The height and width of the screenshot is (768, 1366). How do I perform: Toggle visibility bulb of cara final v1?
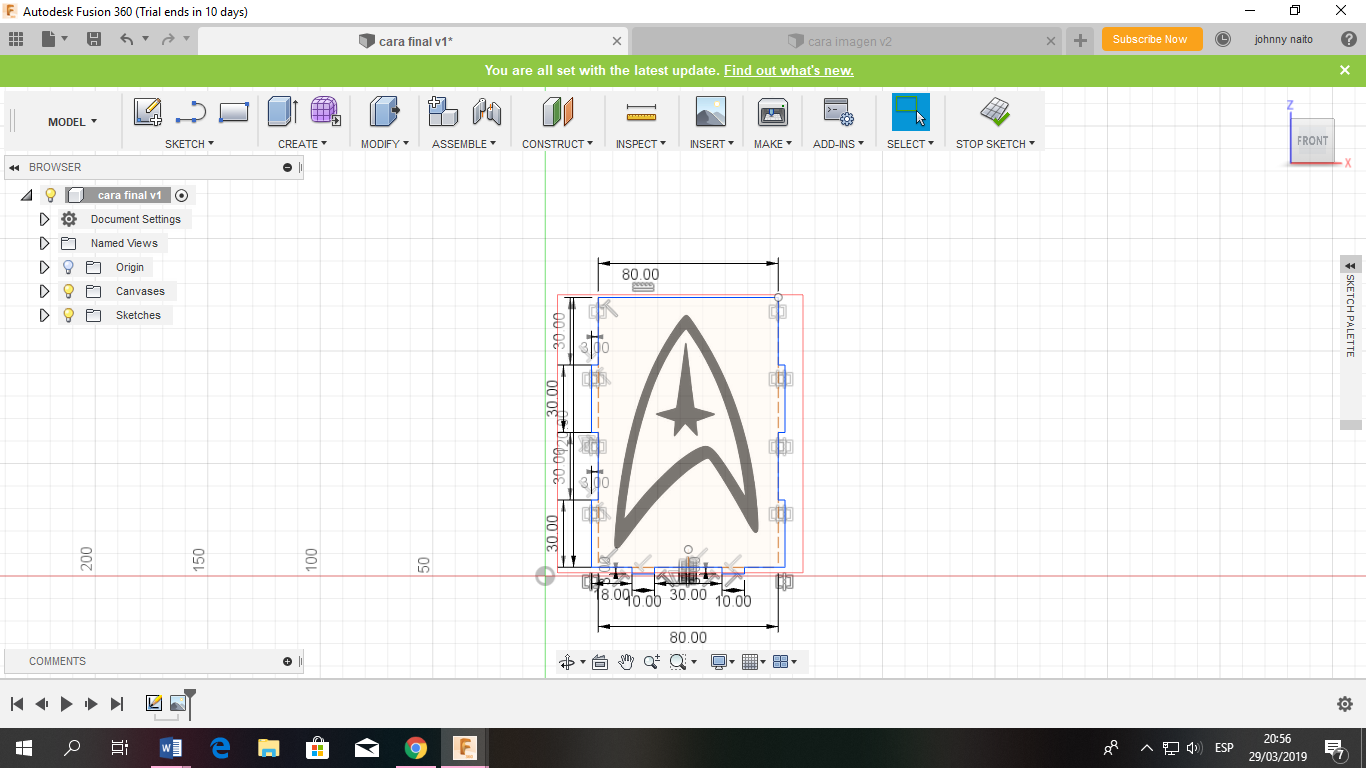coord(51,195)
